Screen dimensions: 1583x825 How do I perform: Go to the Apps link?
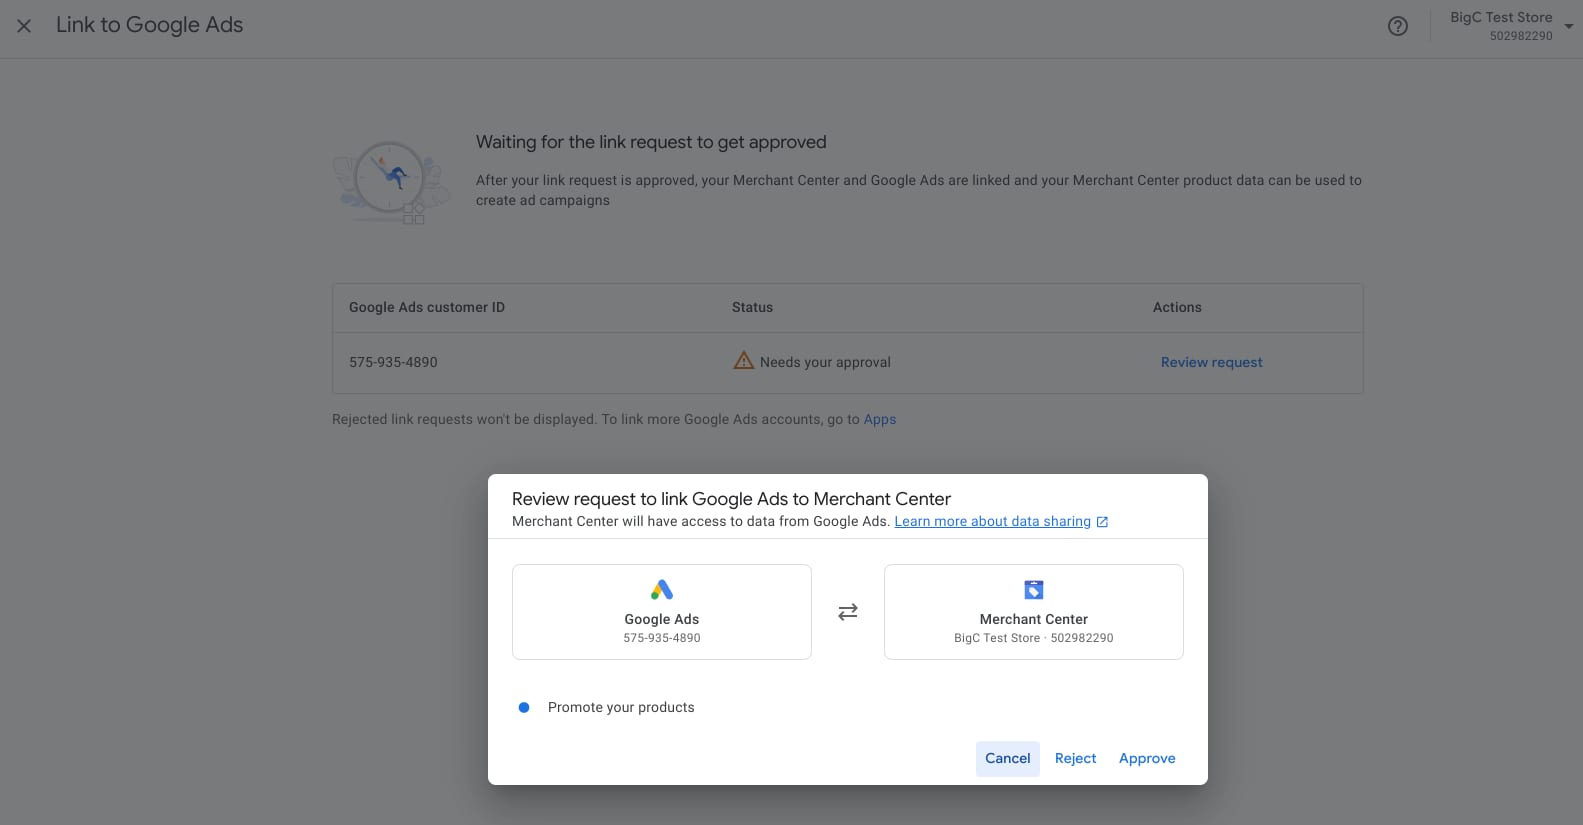(879, 419)
